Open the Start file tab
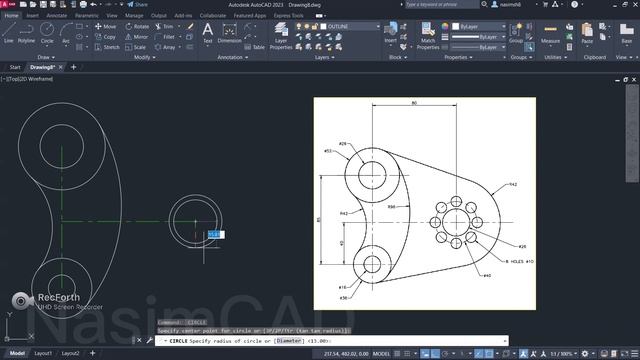The height and width of the screenshot is (360, 640). point(15,67)
